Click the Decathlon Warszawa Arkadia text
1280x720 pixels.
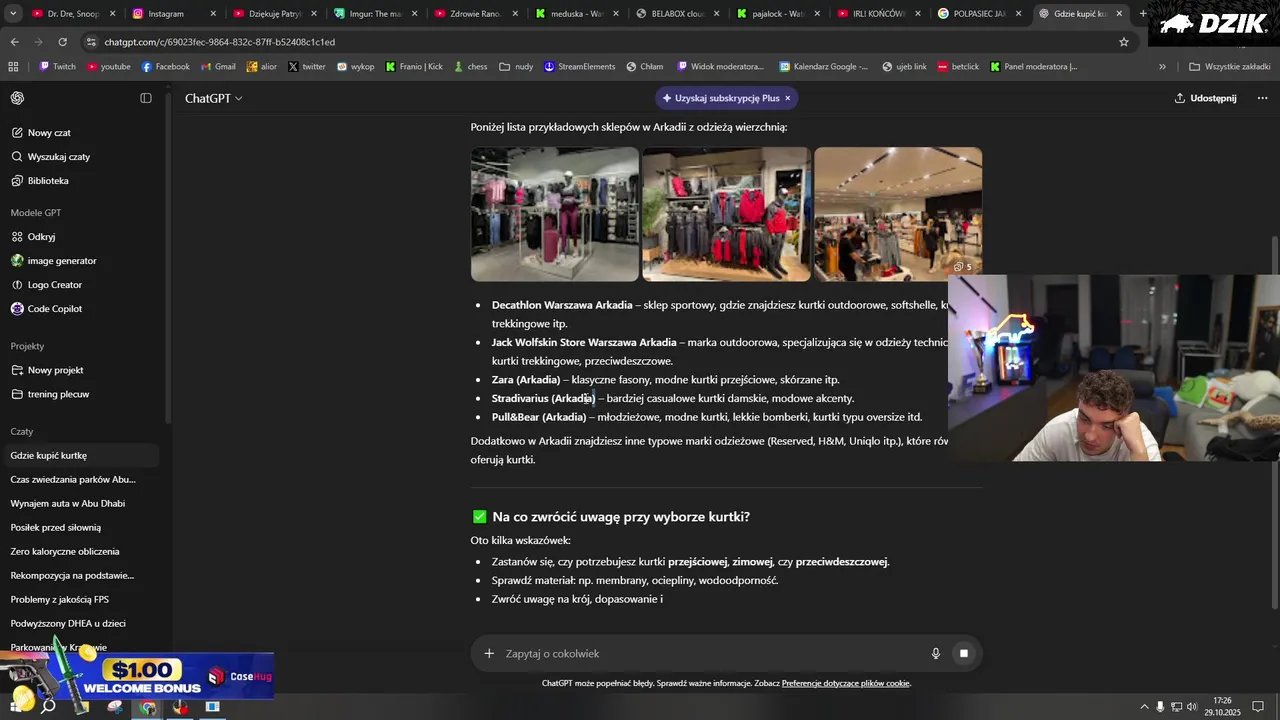(562, 305)
